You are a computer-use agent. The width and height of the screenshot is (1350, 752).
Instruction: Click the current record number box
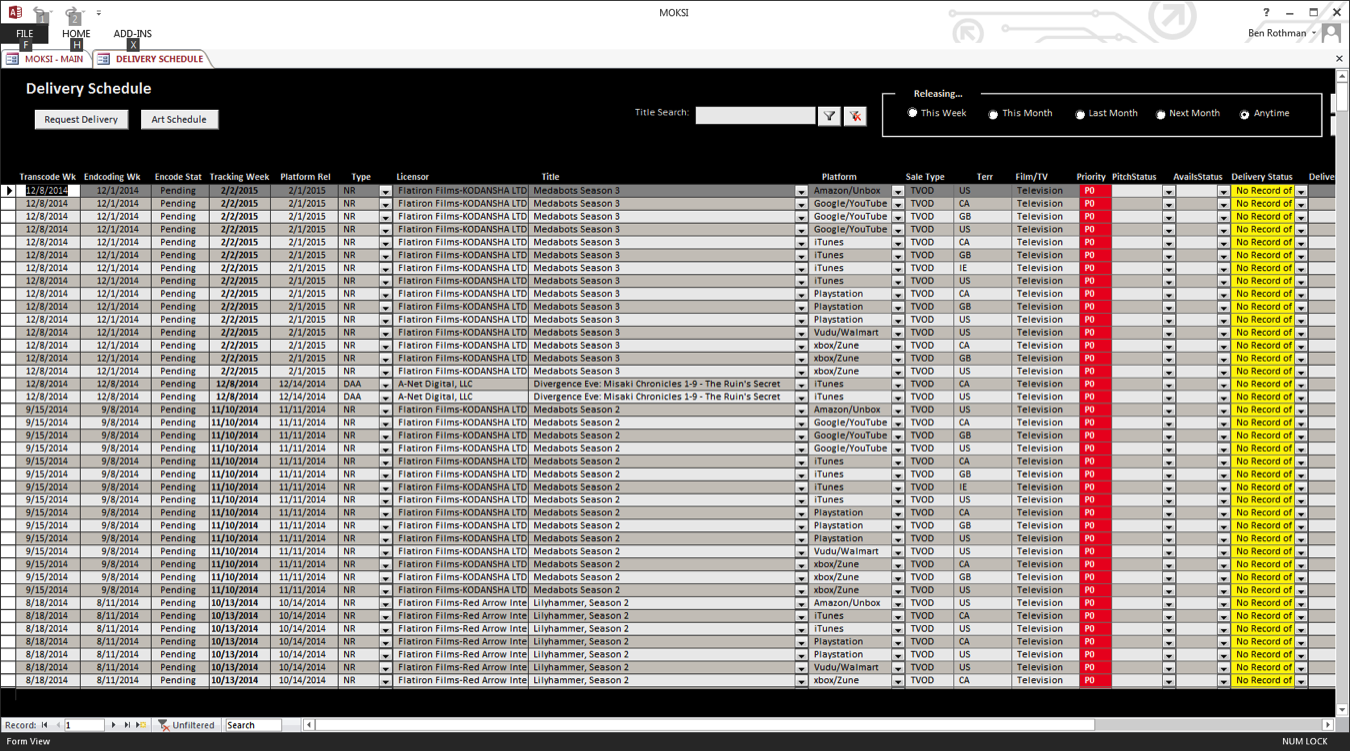tap(84, 725)
